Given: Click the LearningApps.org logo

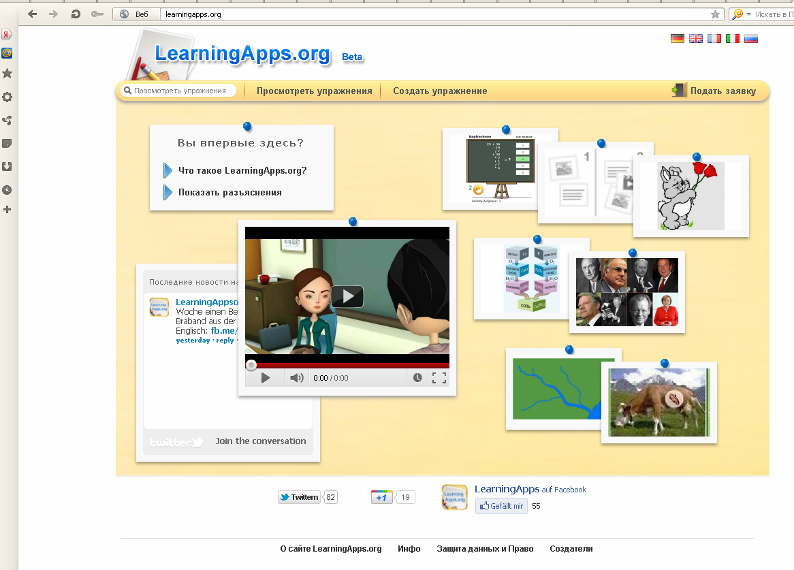Looking at the screenshot, I should 243,54.
